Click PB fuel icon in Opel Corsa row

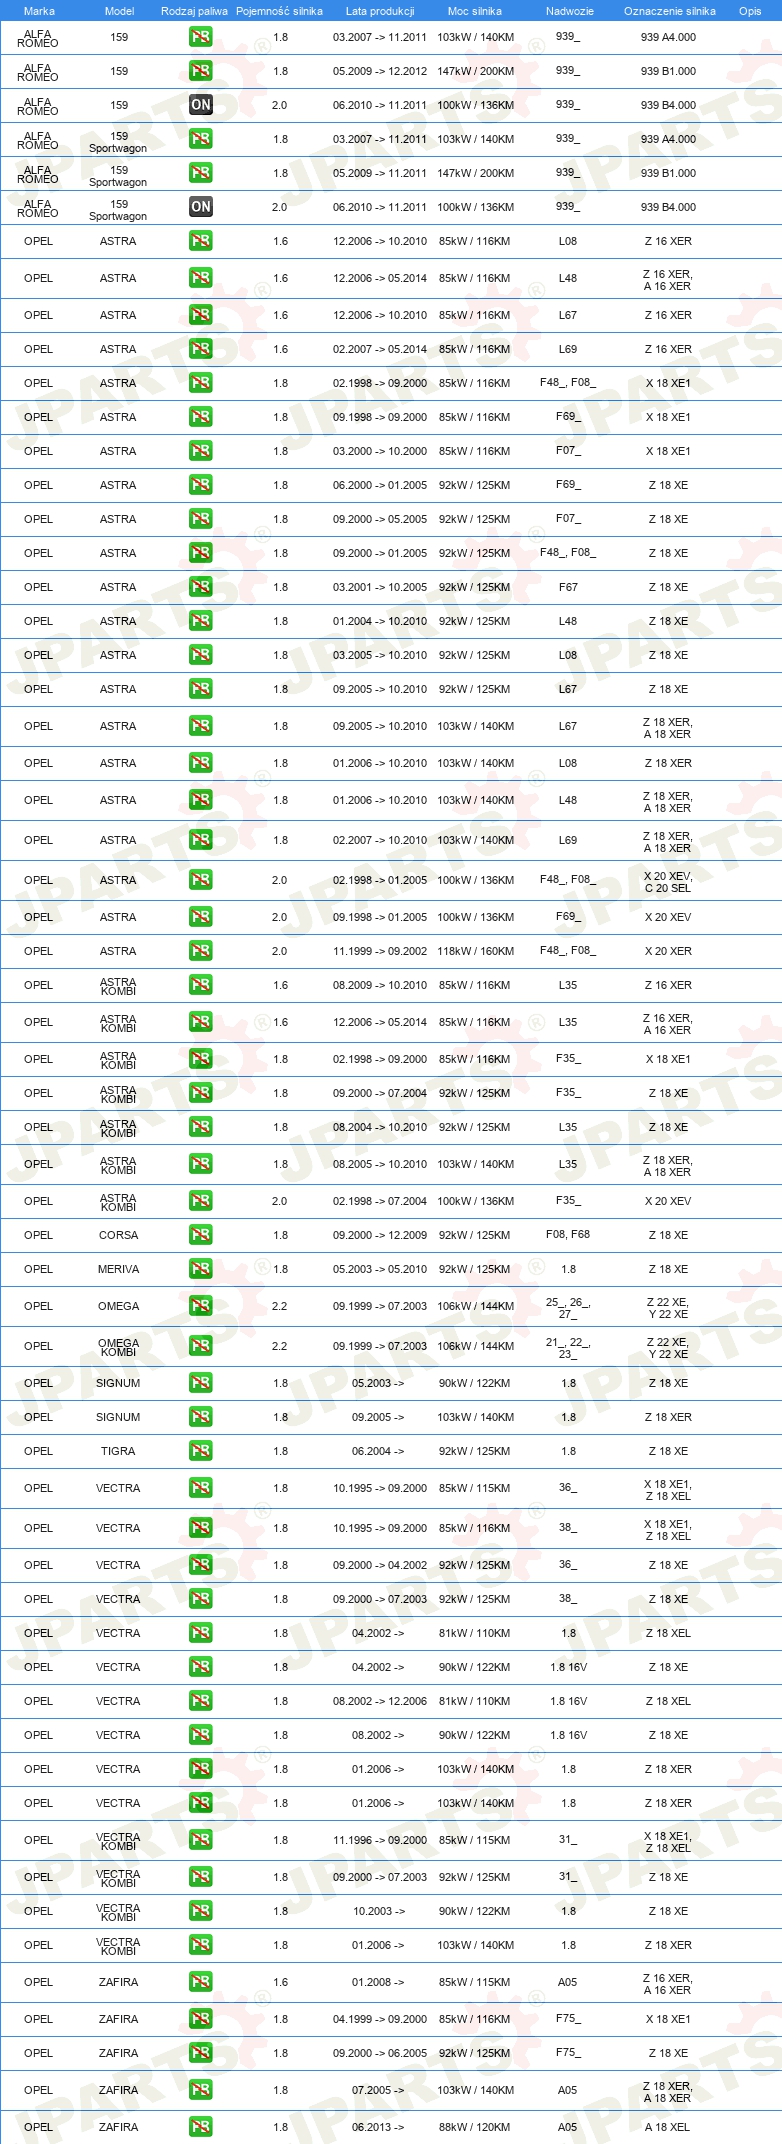pyautogui.click(x=201, y=1235)
